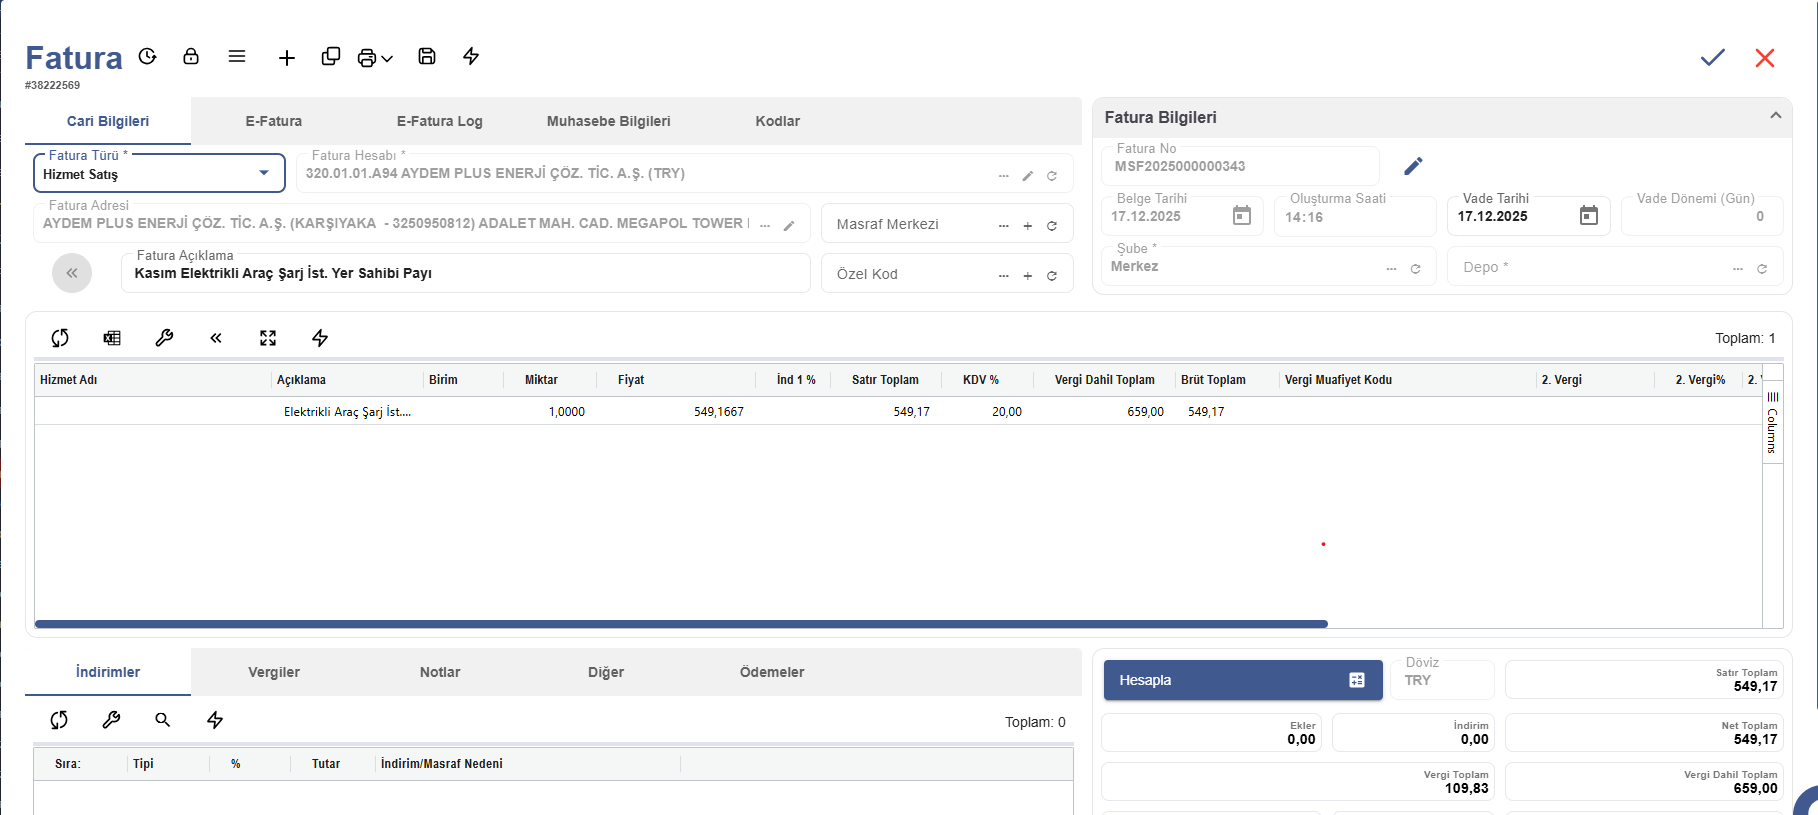This screenshot has width=1818, height=815.
Task: Open invoice lines grid wrench settings
Action: click(x=164, y=338)
